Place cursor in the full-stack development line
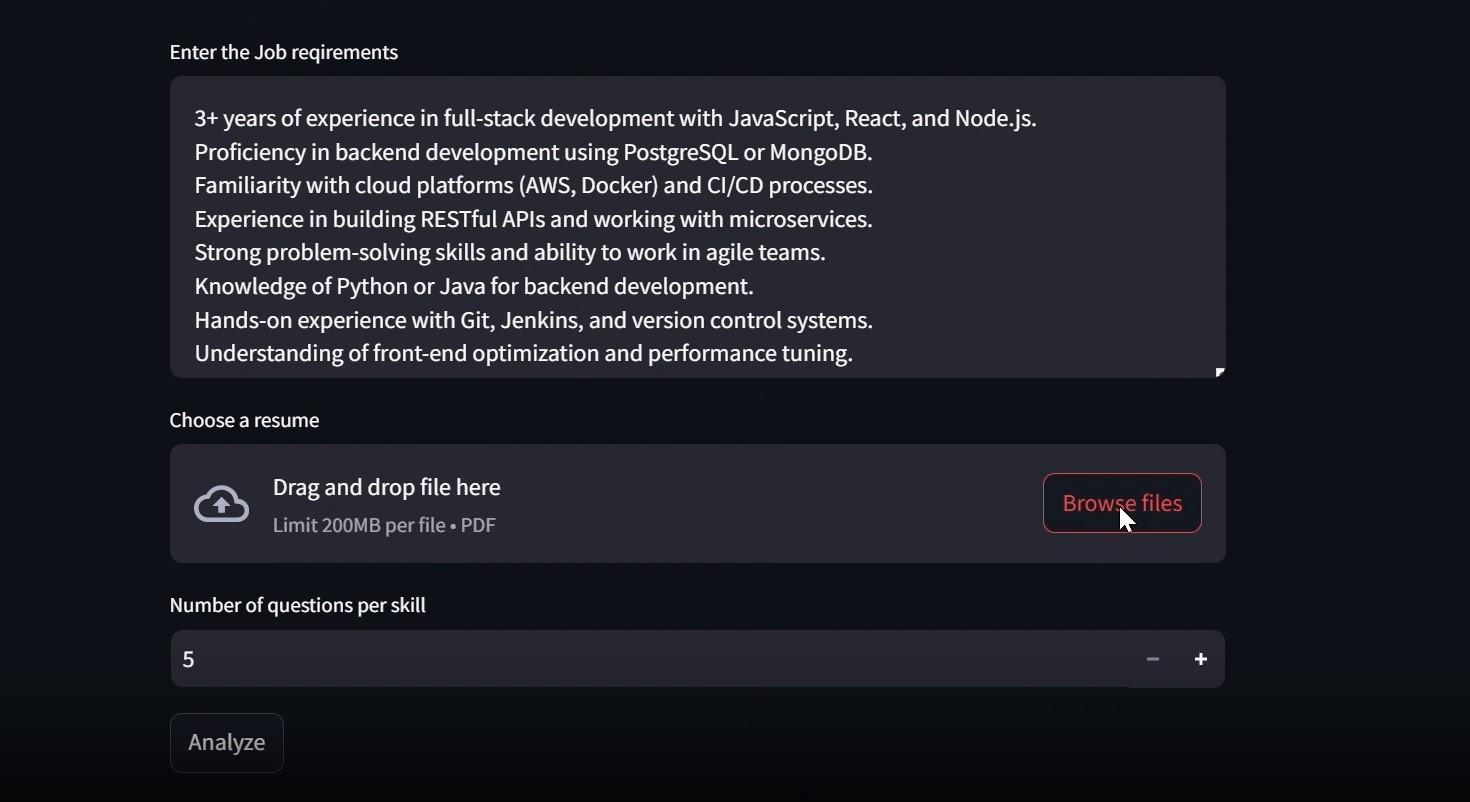This screenshot has width=1470, height=802. click(x=615, y=119)
